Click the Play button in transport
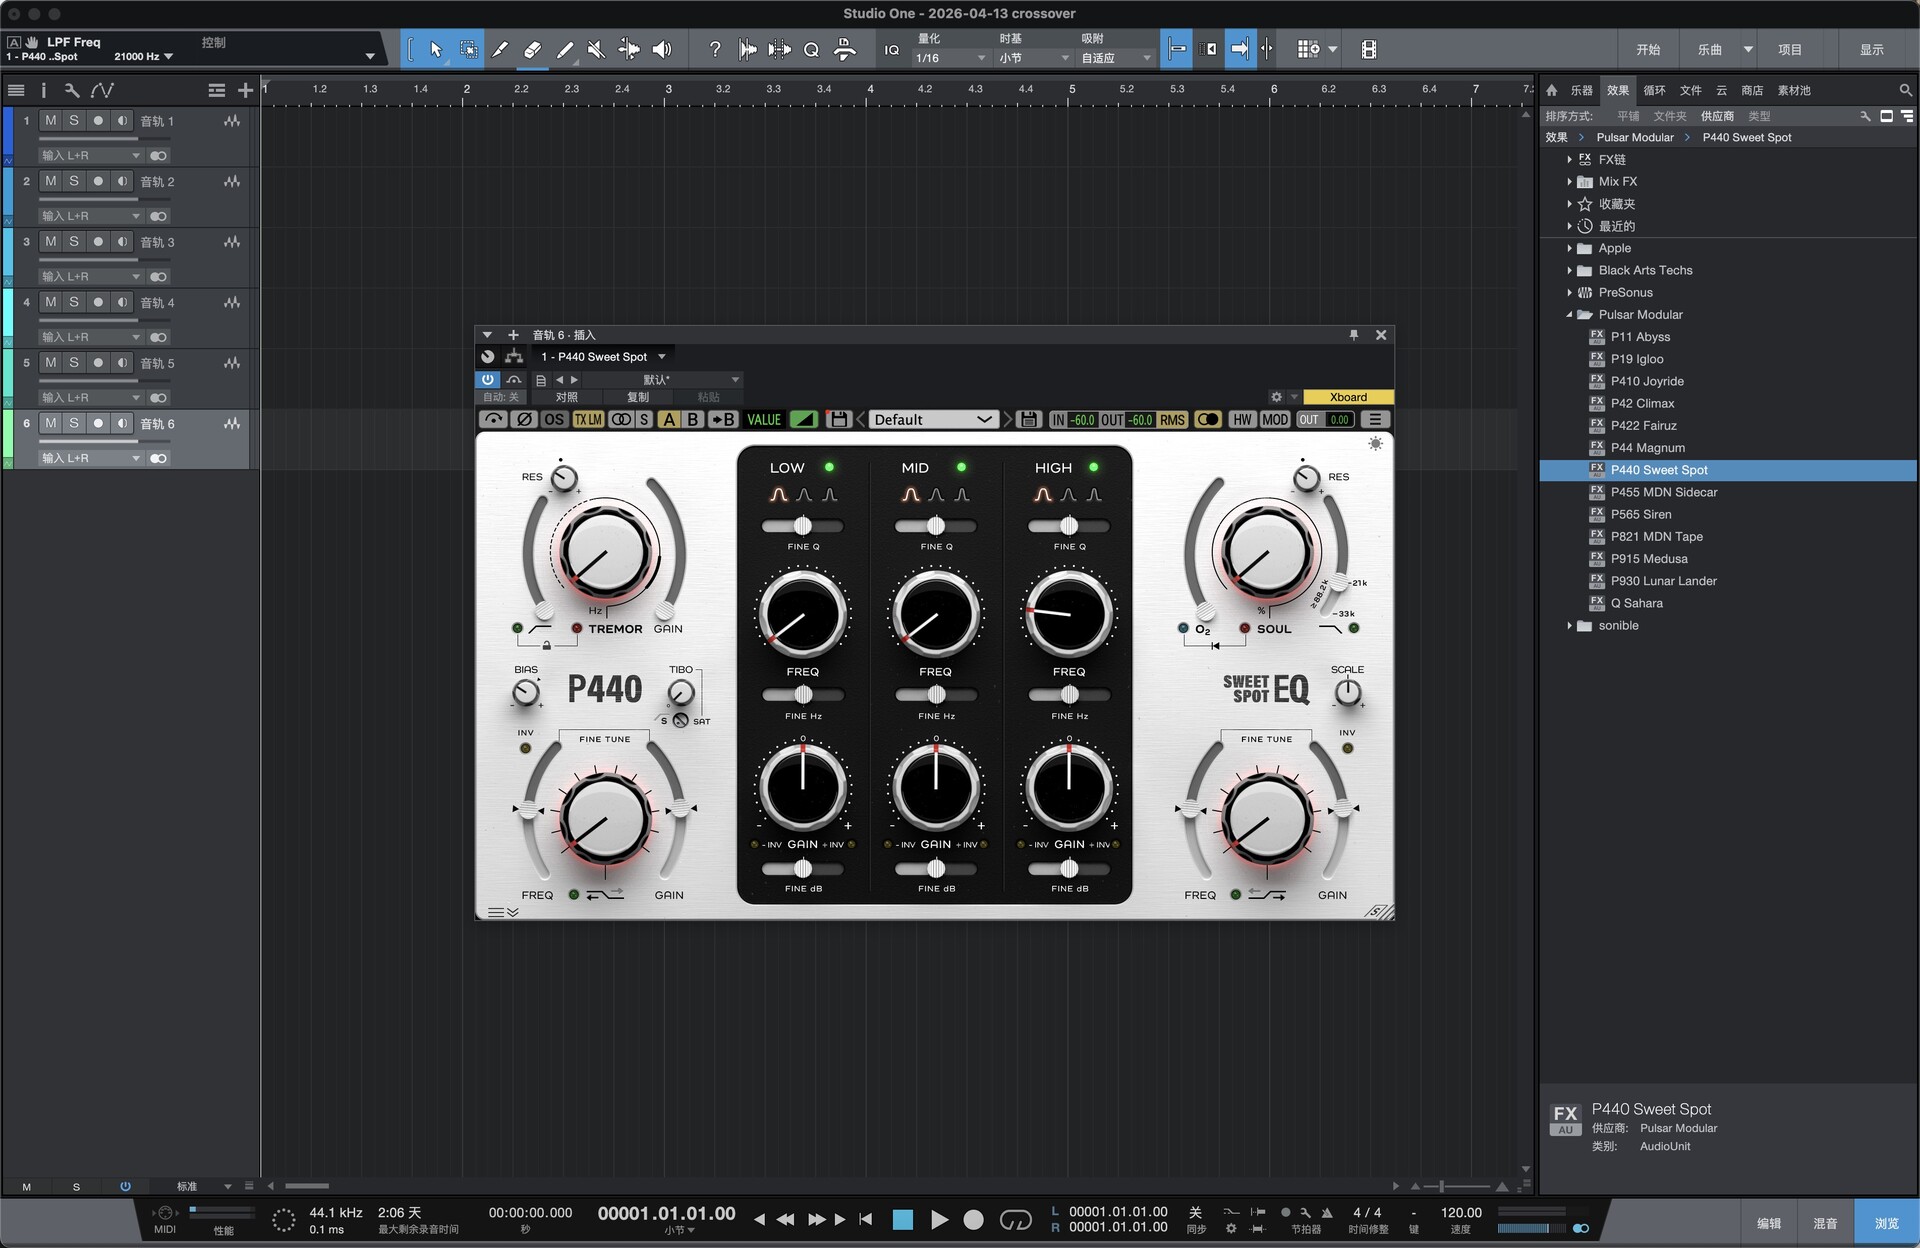 939,1219
